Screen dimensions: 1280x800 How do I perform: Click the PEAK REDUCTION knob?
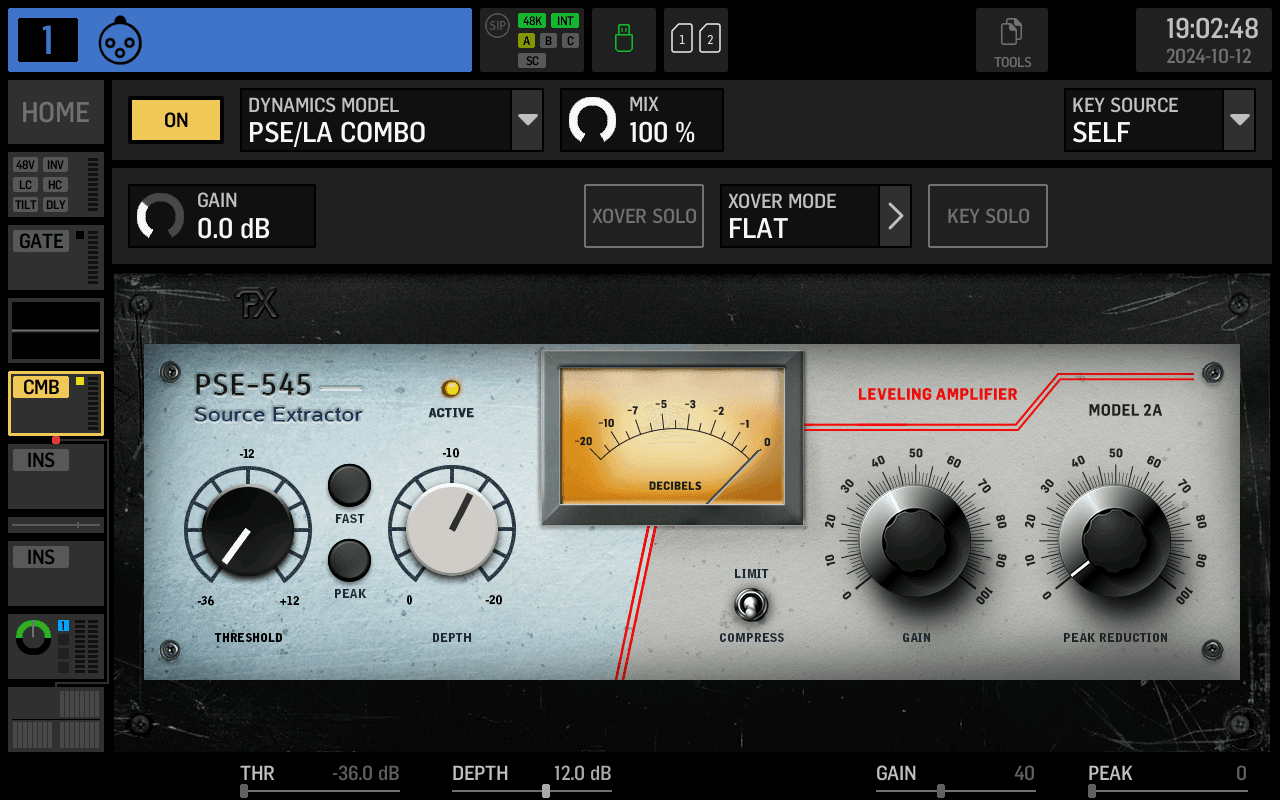[x=1115, y=540]
